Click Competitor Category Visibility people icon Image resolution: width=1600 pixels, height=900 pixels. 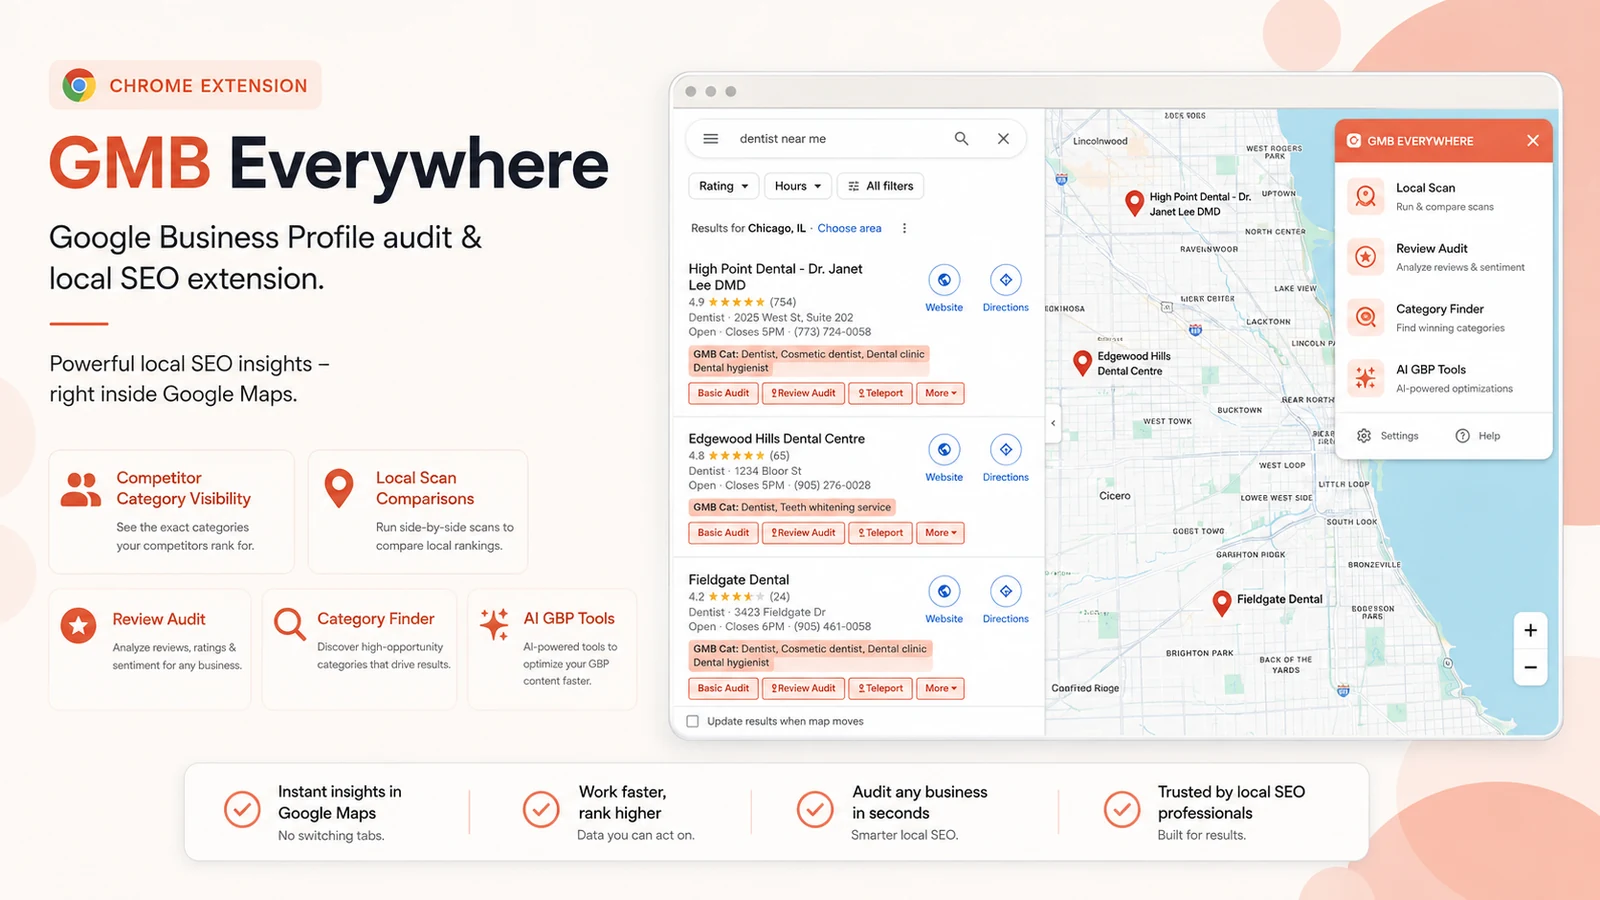pyautogui.click(x=81, y=490)
